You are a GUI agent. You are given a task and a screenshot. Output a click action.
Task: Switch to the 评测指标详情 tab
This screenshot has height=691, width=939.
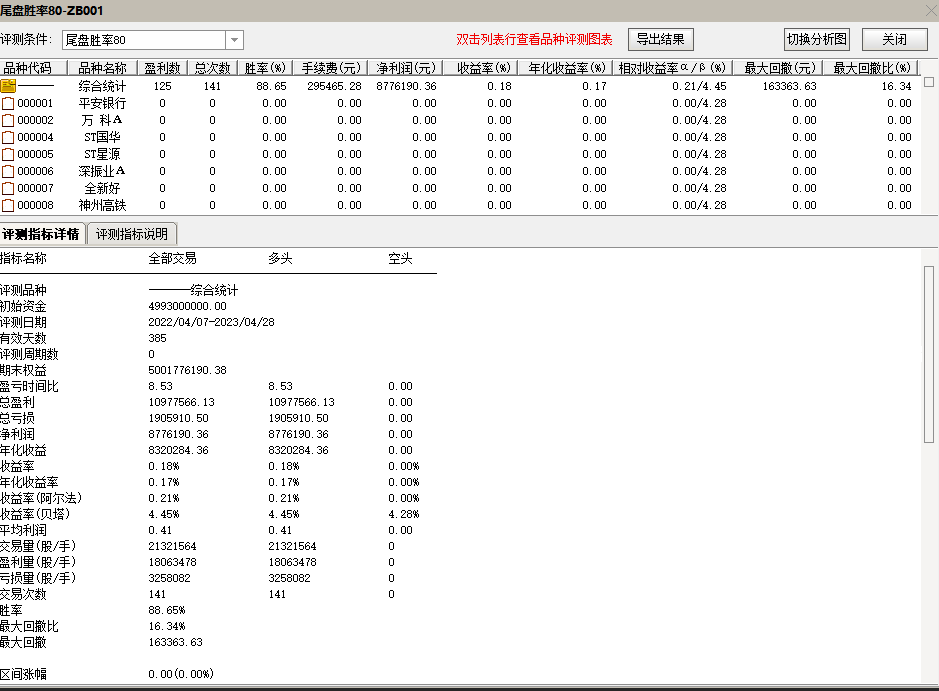pos(42,234)
